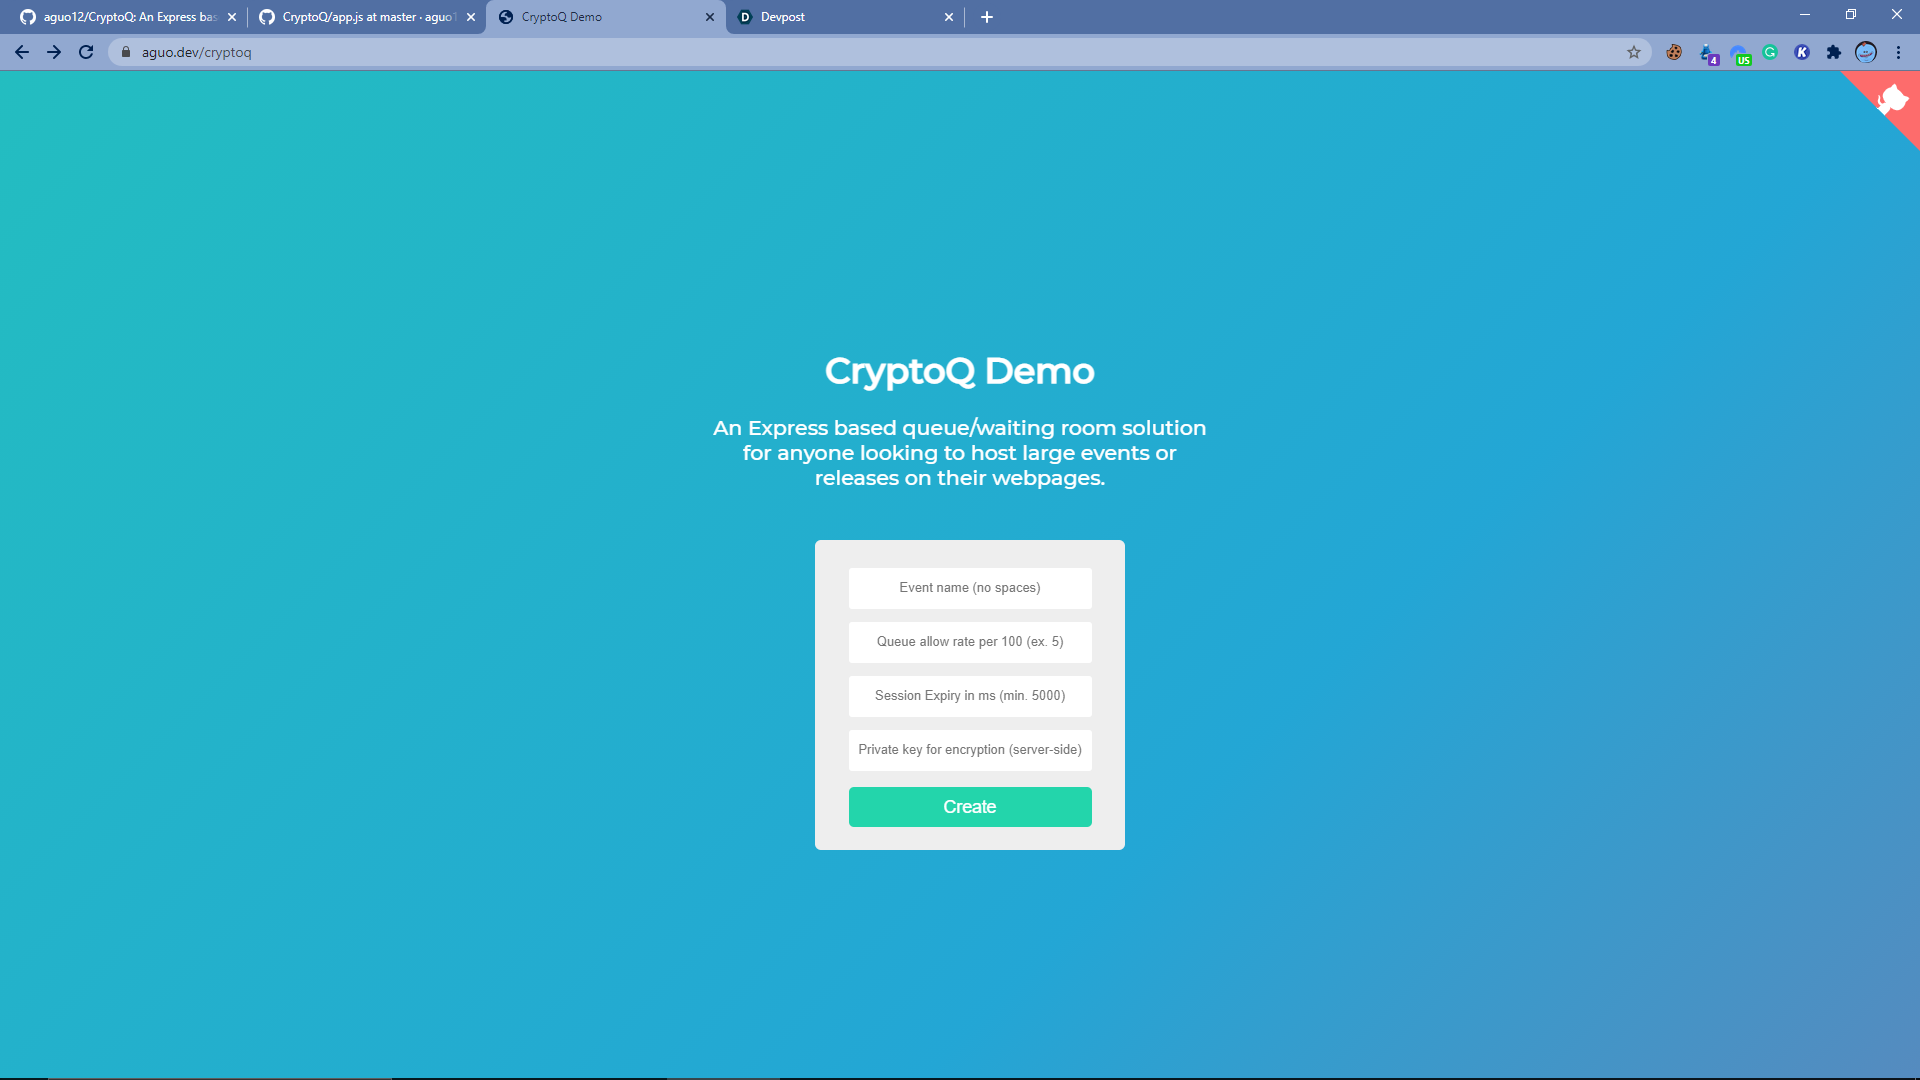Image resolution: width=1920 pixels, height=1080 pixels.
Task: Open the GitHub corner link
Action: coord(1892,99)
